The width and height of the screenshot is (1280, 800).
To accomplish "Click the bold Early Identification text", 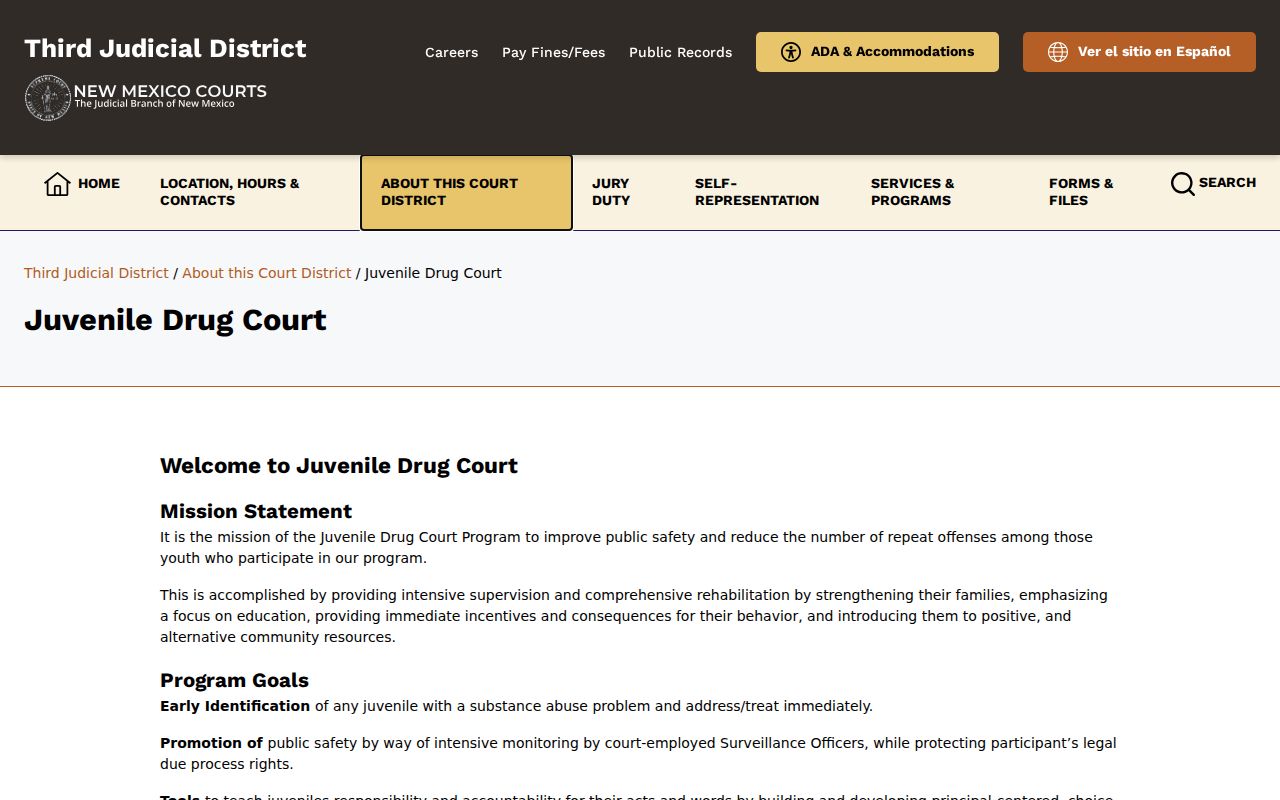I will point(235,706).
